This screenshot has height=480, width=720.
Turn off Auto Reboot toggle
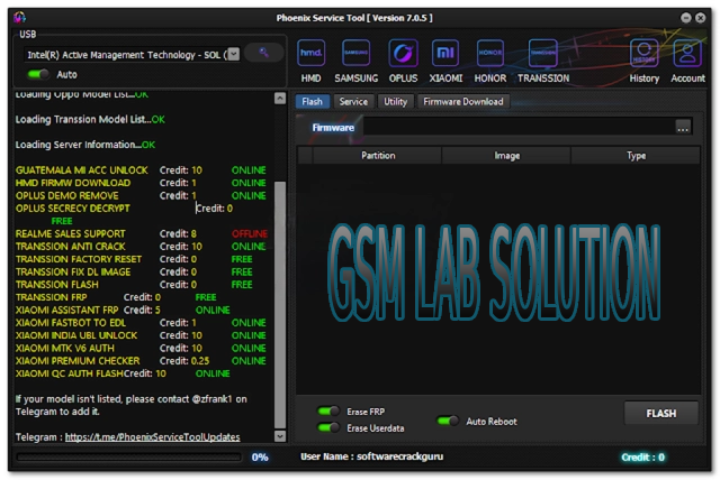[x=447, y=421]
